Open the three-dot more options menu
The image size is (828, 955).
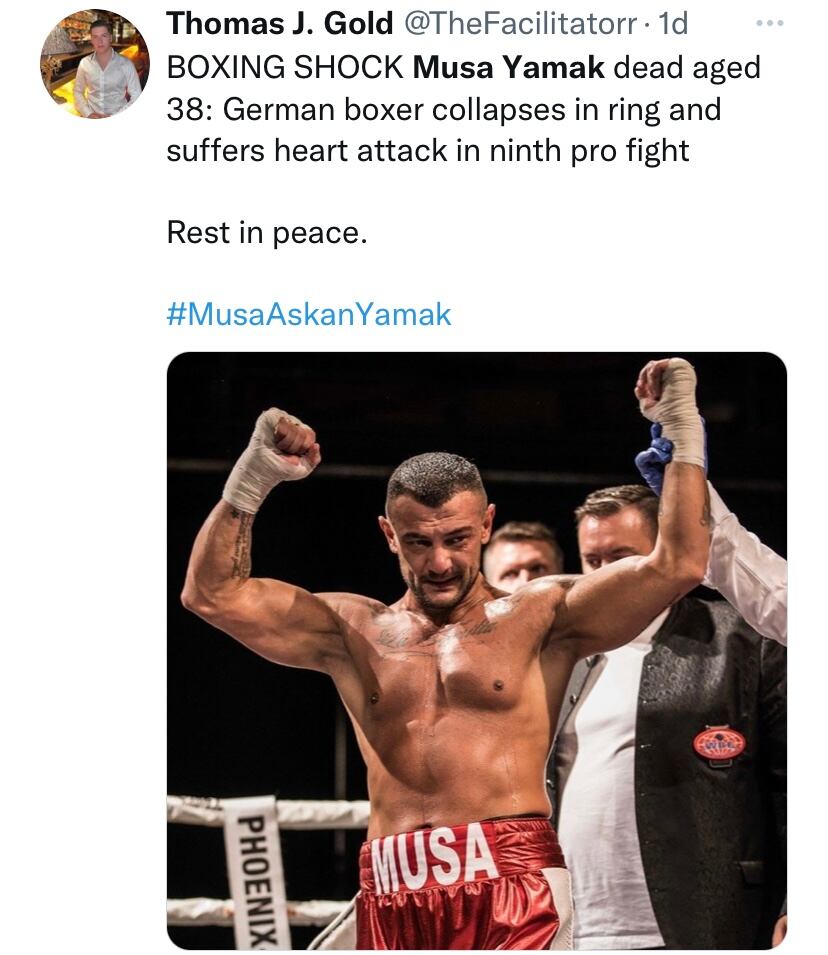(769, 24)
